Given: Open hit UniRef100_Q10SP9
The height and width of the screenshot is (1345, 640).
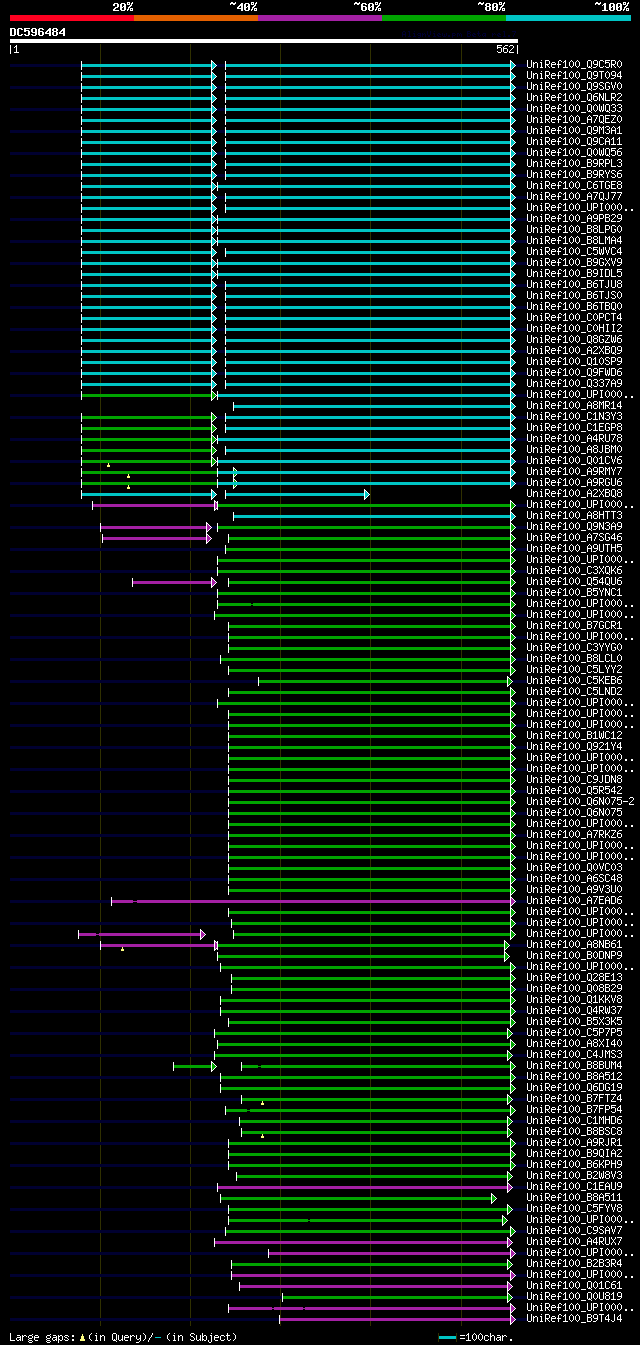Looking at the screenshot, I should (x=574, y=361).
